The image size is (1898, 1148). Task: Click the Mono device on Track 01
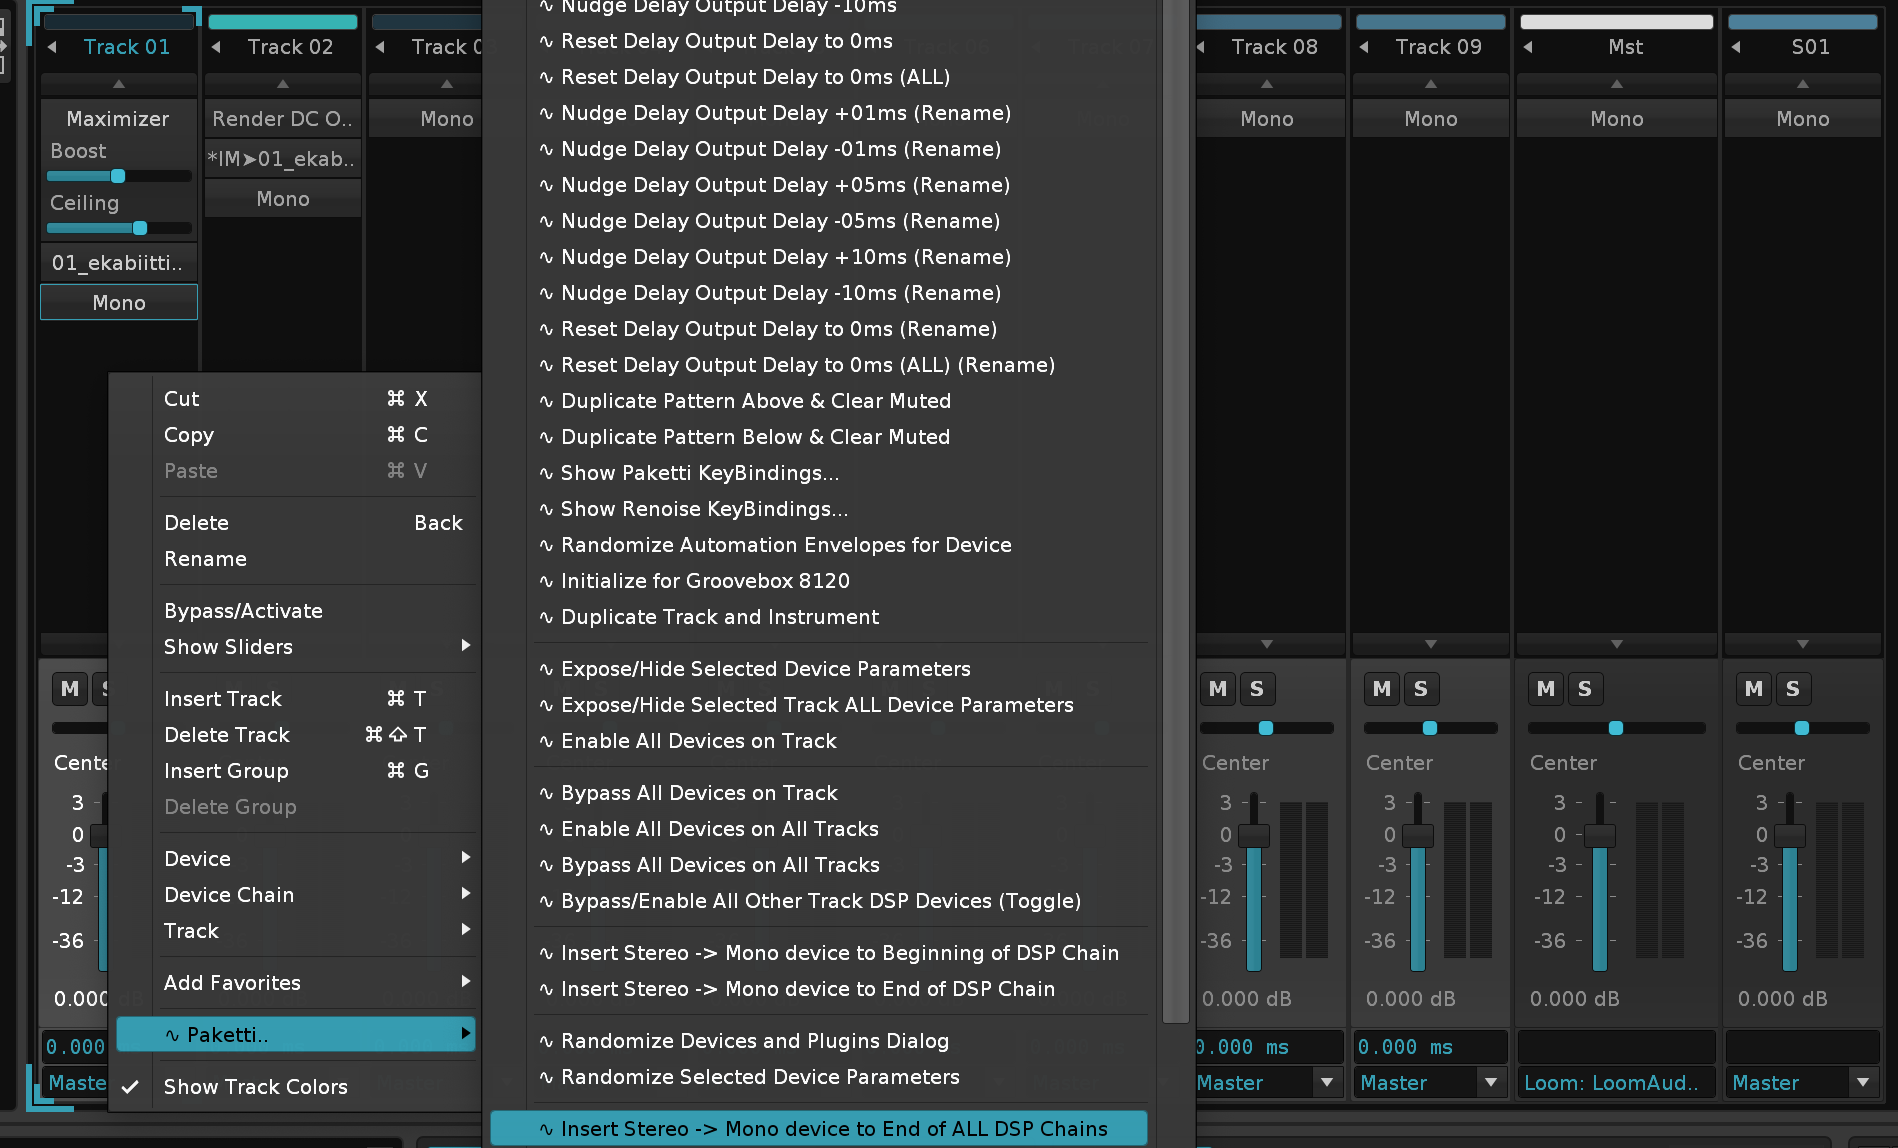click(119, 303)
